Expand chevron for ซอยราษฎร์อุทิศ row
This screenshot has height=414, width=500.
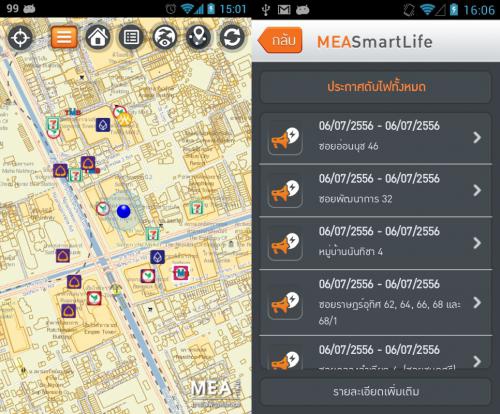tap(477, 302)
